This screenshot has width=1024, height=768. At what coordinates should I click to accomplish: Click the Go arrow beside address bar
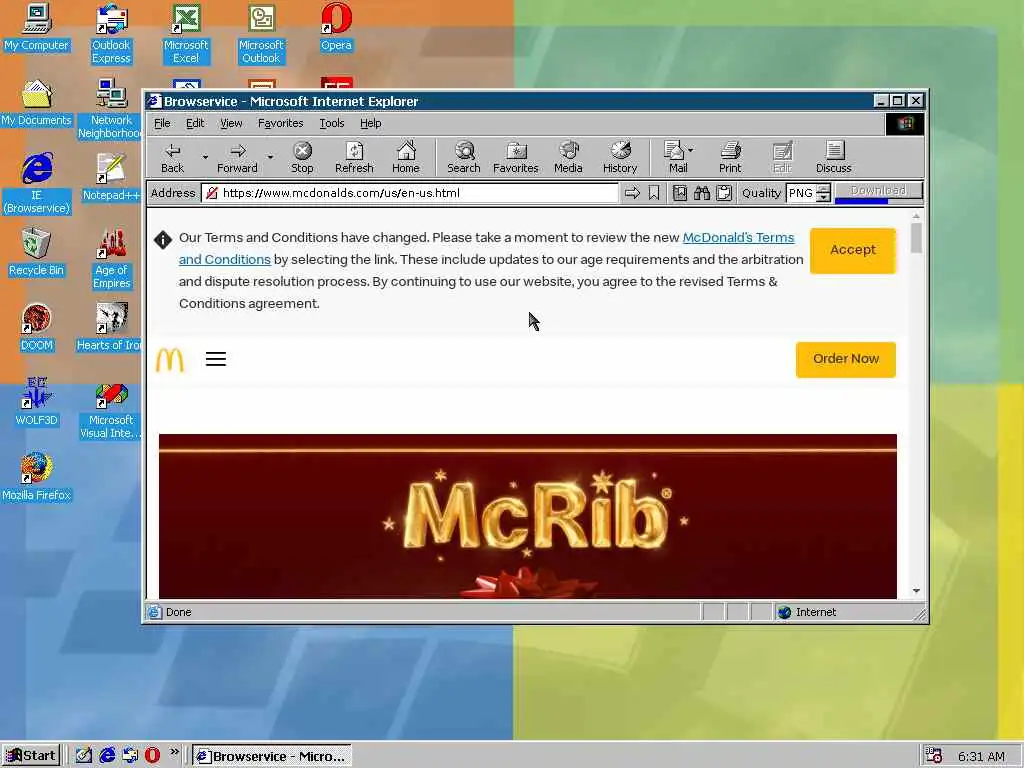[632, 193]
